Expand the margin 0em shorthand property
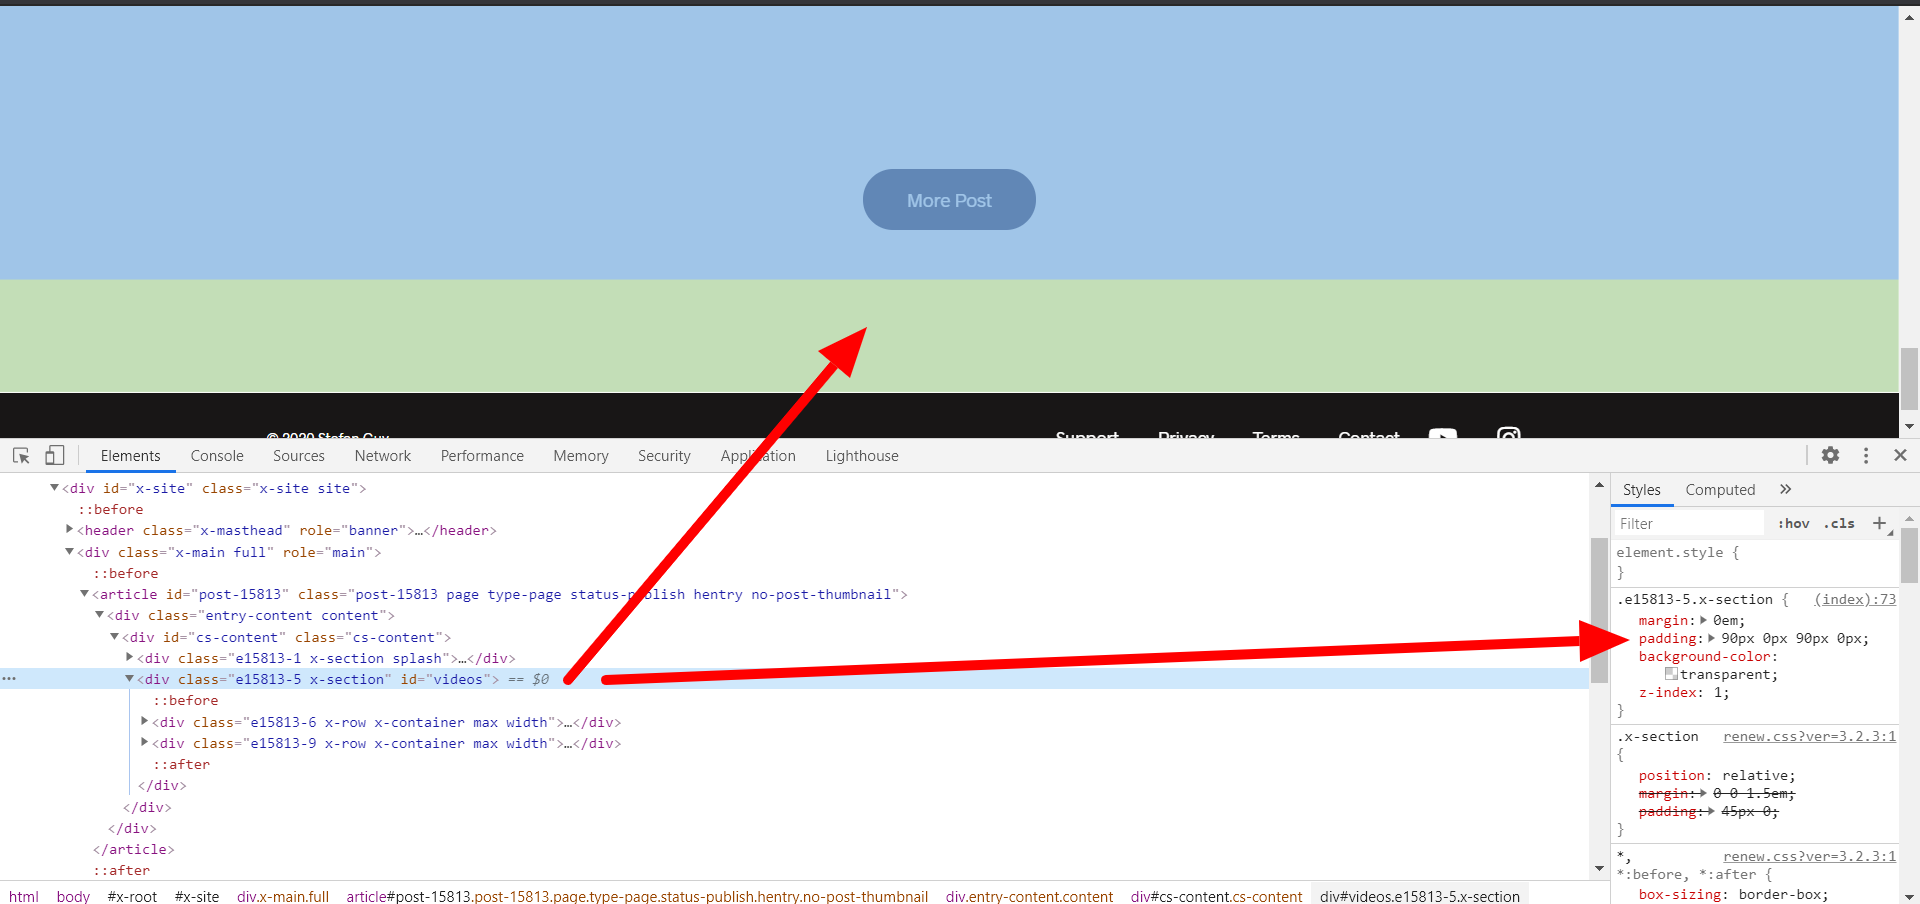 [1704, 620]
